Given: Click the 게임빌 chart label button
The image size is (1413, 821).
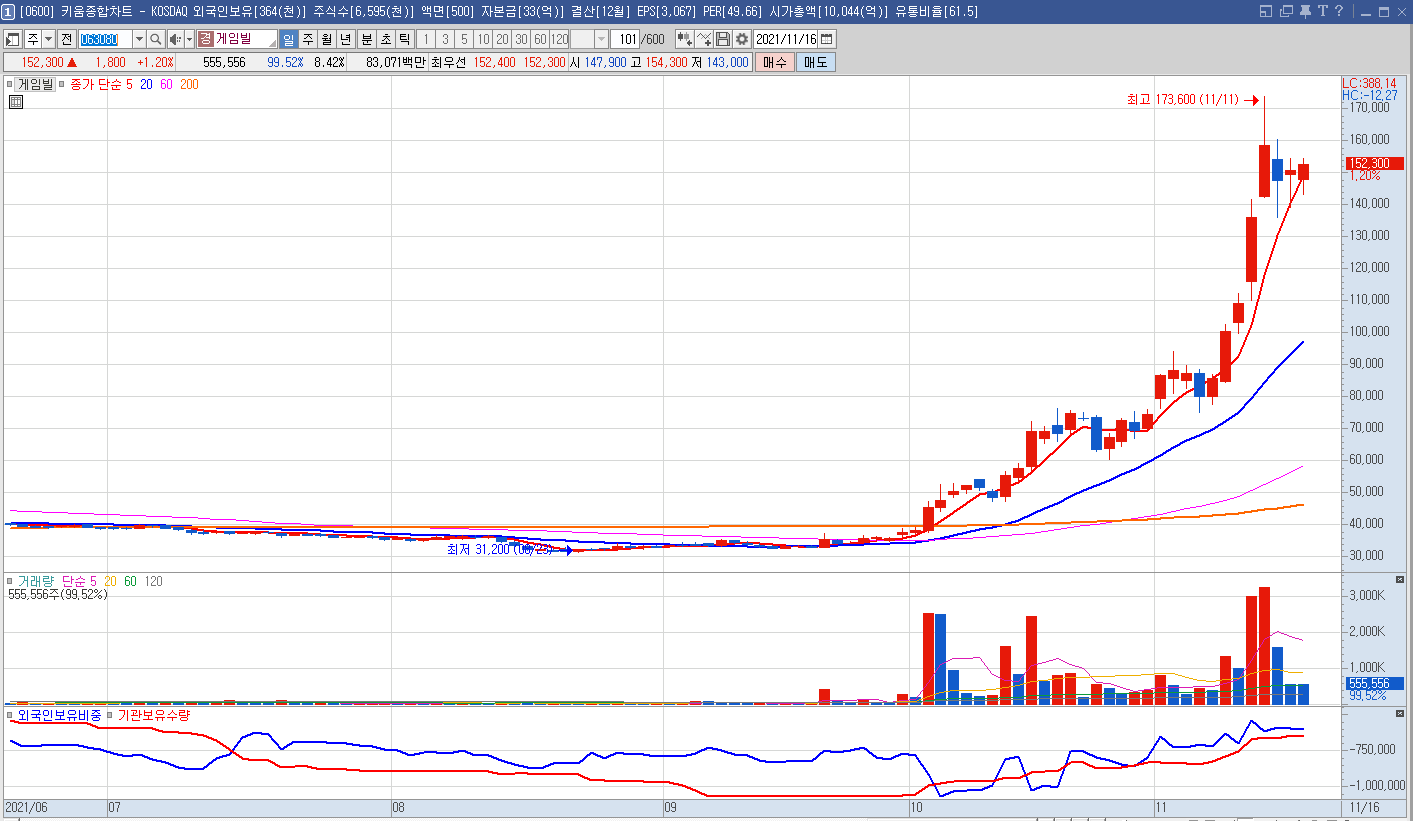Looking at the screenshot, I should 35,85.
